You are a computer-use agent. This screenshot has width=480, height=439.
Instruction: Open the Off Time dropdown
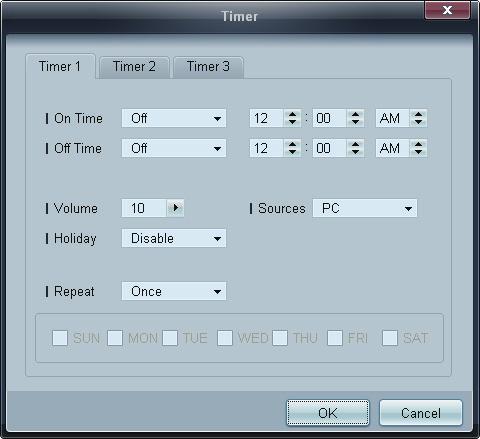(174, 148)
